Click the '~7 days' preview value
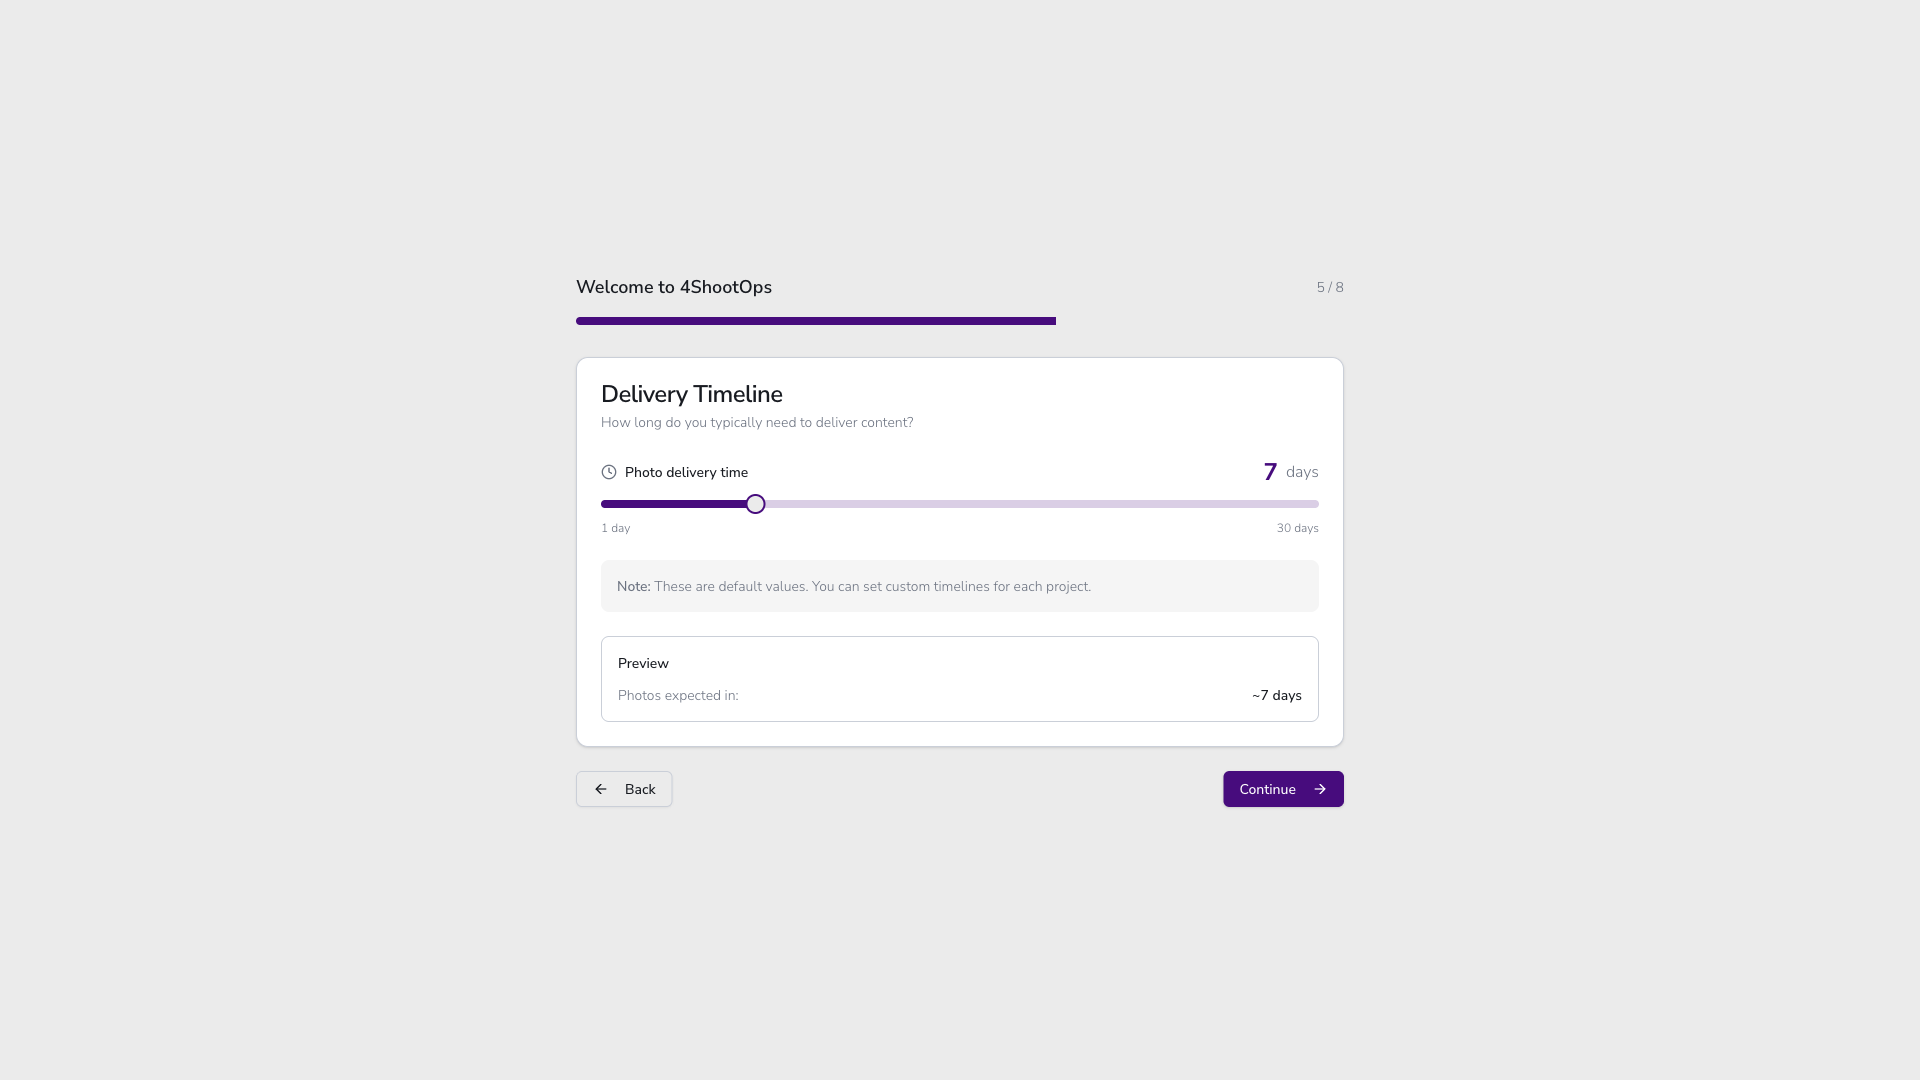The height and width of the screenshot is (1080, 1920). tap(1276, 695)
